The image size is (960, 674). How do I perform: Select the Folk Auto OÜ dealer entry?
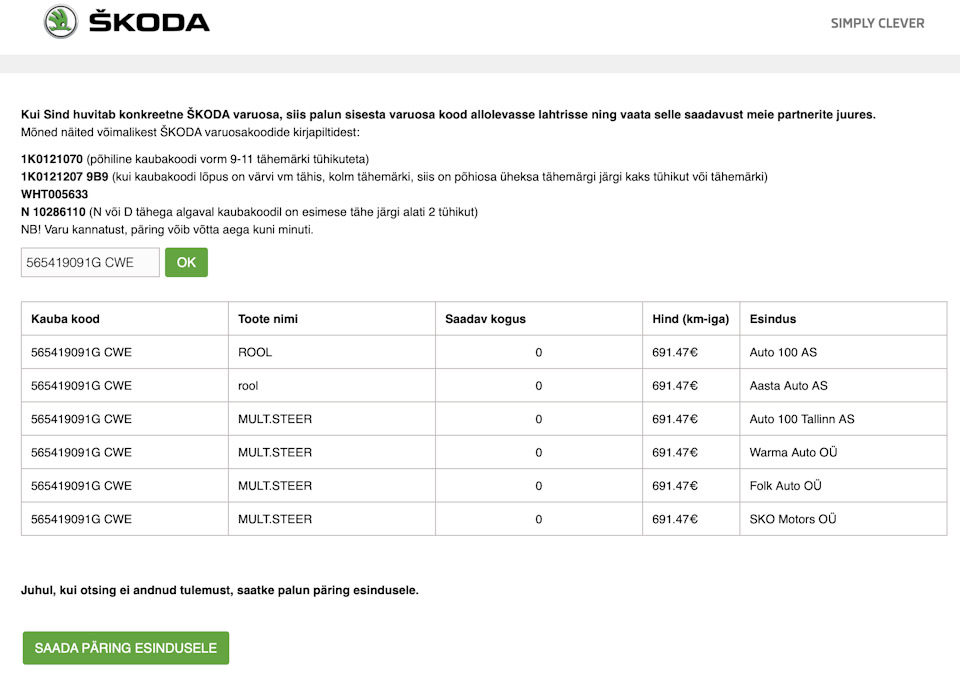pyautogui.click(x=480, y=485)
